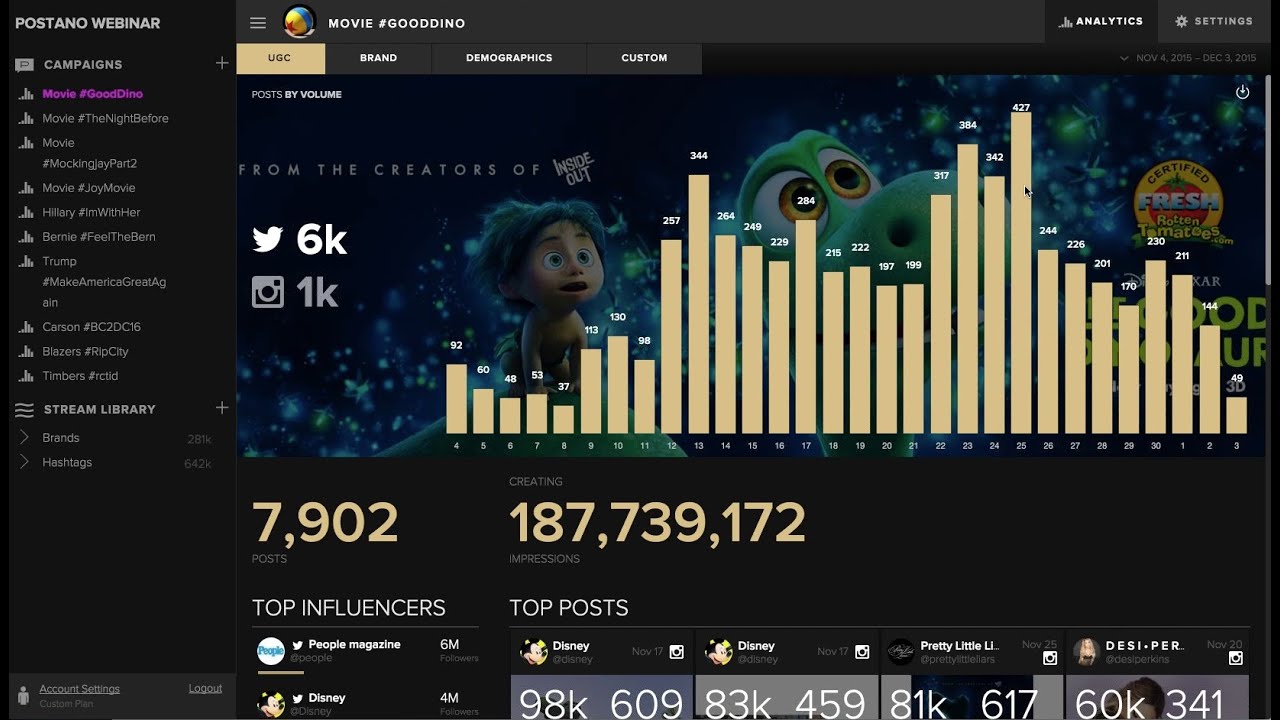Click chart icon beside Timbers #rctid
1280x720 pixels.
(26, 377)
